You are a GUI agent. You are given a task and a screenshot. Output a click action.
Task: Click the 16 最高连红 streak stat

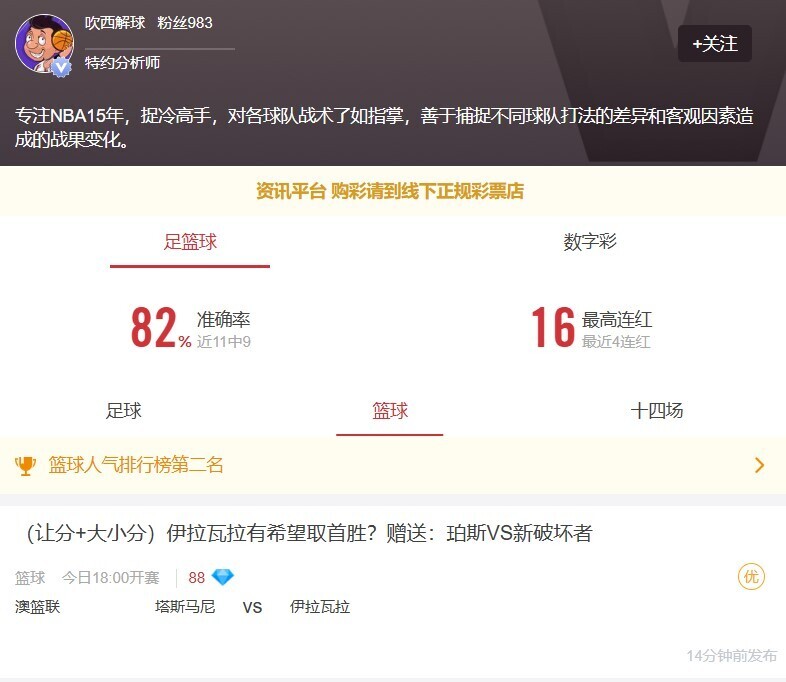(x=592, y=328)
